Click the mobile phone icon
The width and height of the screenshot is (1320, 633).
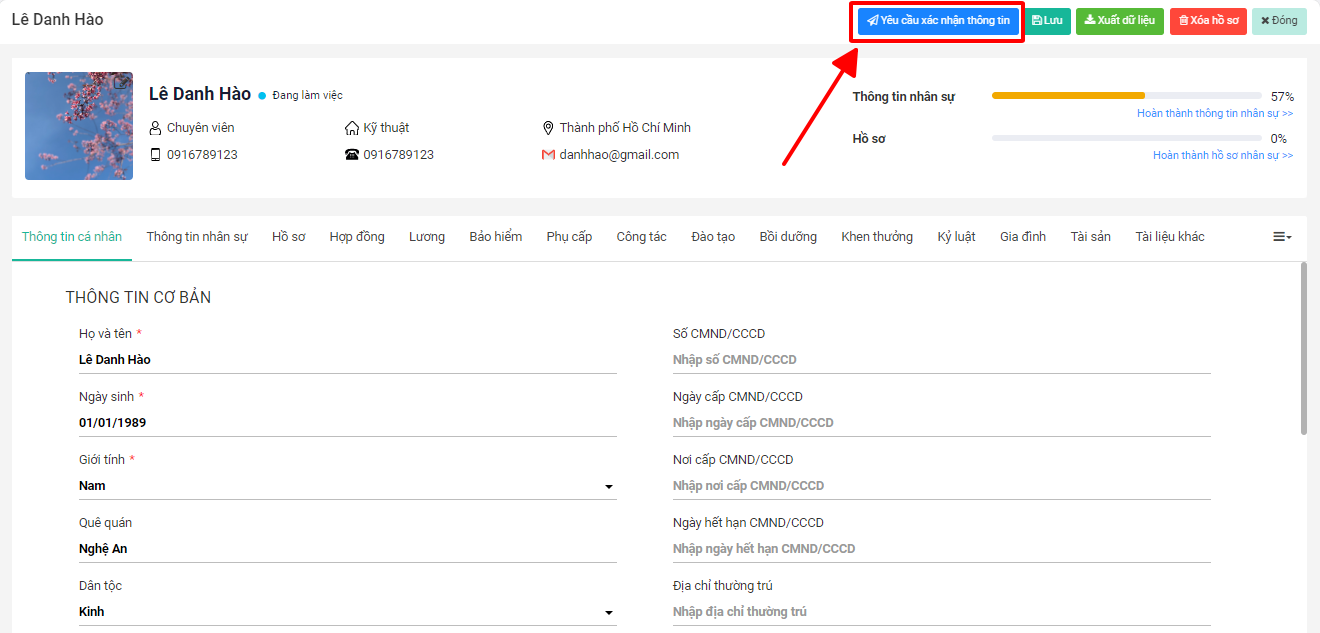[x=155, y=155]
